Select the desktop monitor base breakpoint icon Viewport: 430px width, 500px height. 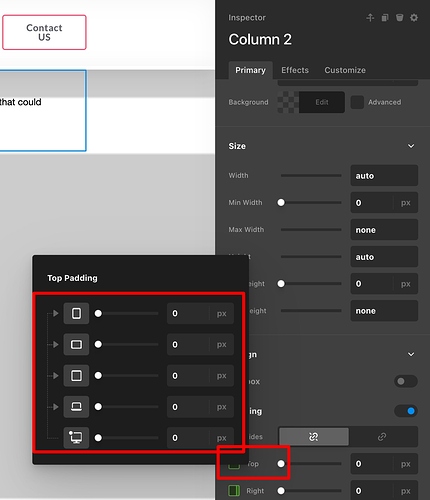click(76, 437)
